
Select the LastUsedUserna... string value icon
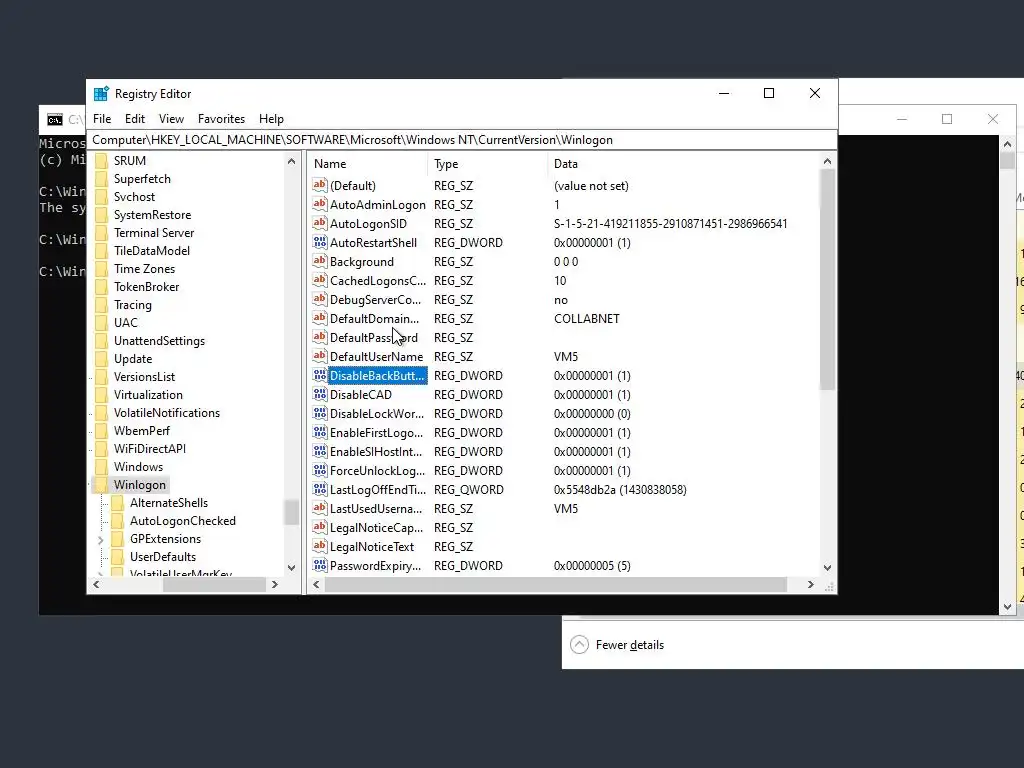(319, 508)
